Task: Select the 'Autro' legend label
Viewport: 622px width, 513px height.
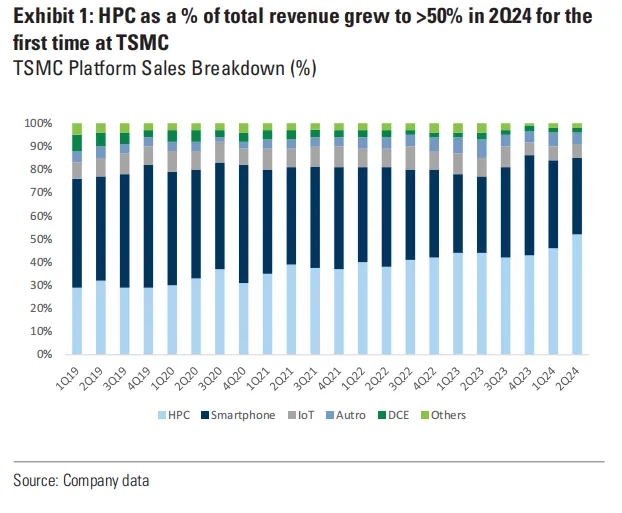Action: click(351, 415)
